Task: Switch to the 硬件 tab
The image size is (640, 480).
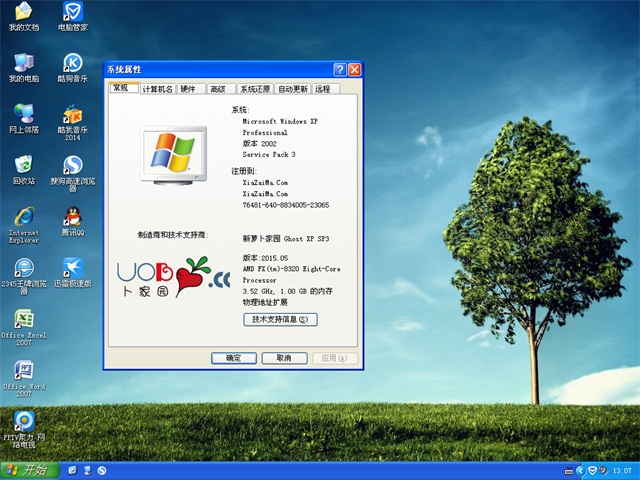Action: (189, 89)
